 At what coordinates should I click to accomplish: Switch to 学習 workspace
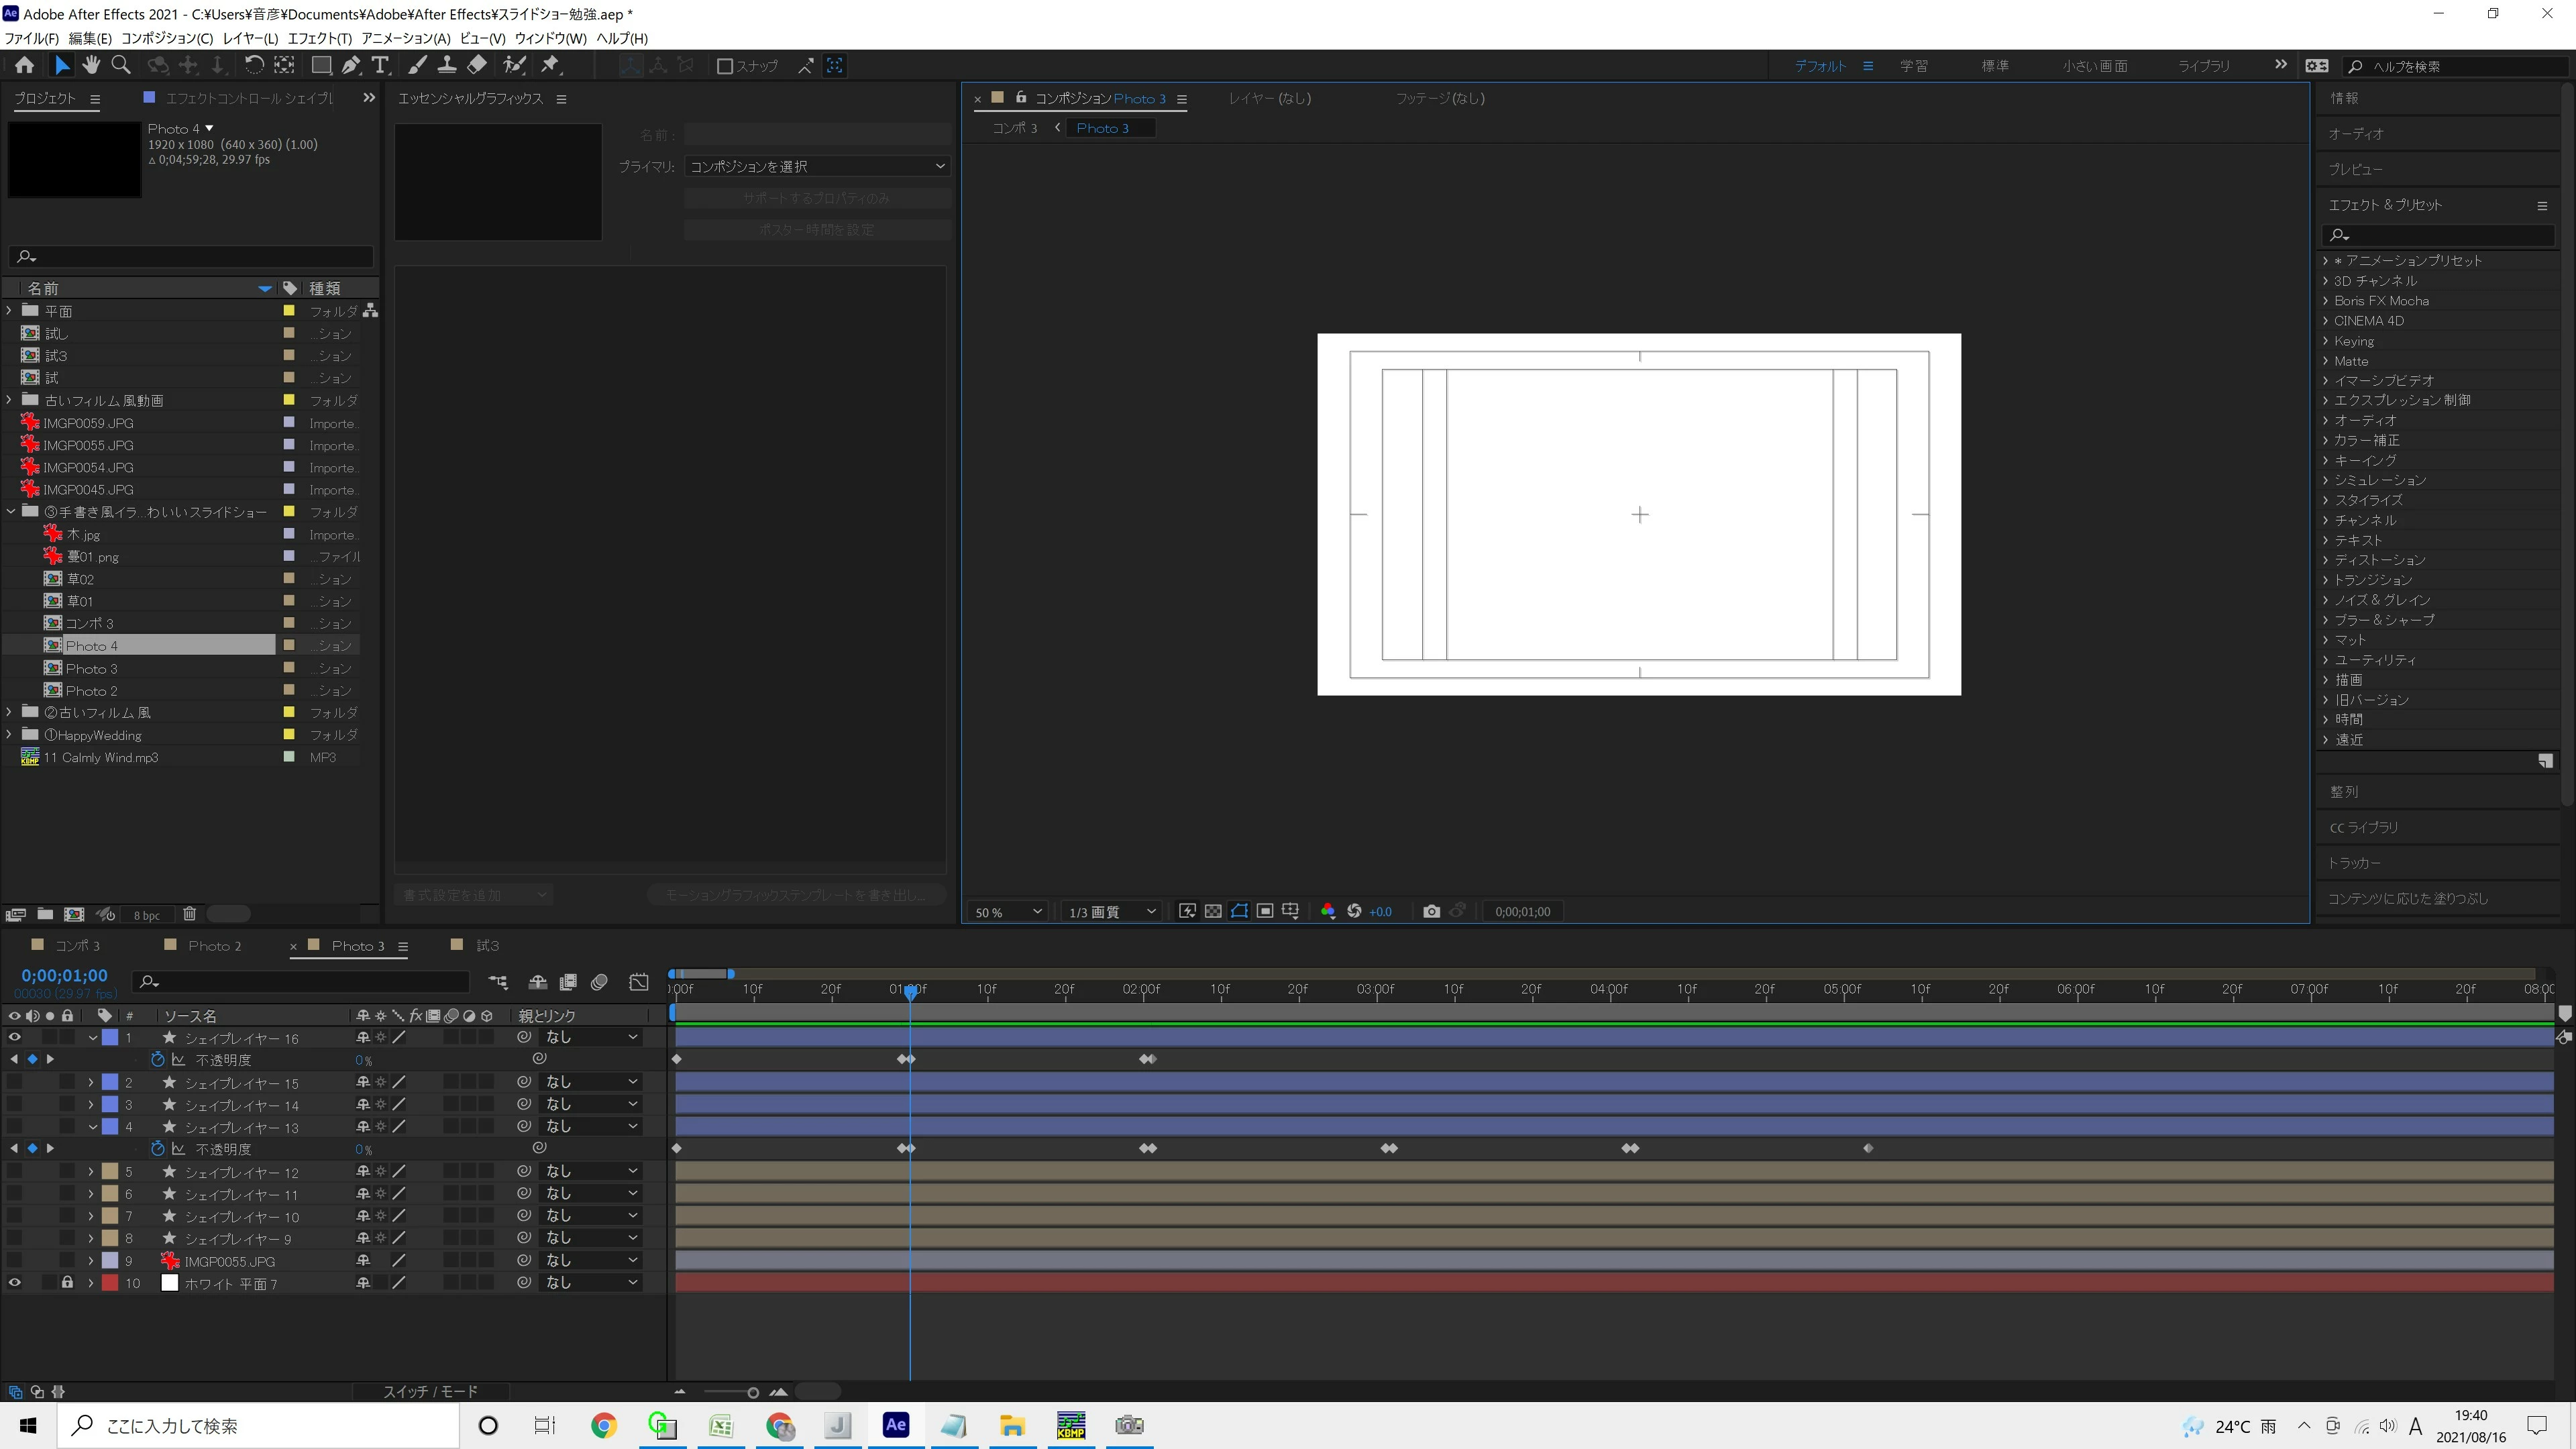pos(1913,66)
